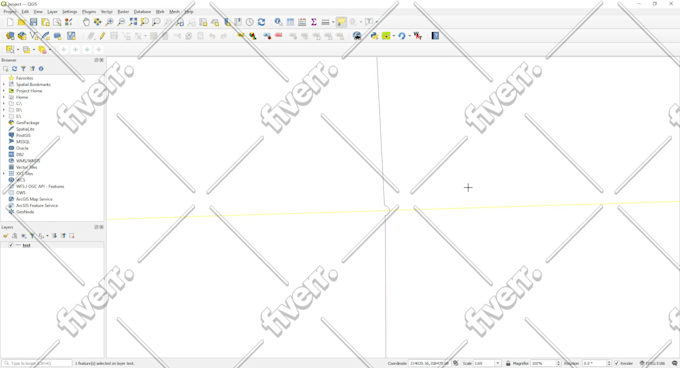Open the Python Console icon

coord(374,36)
